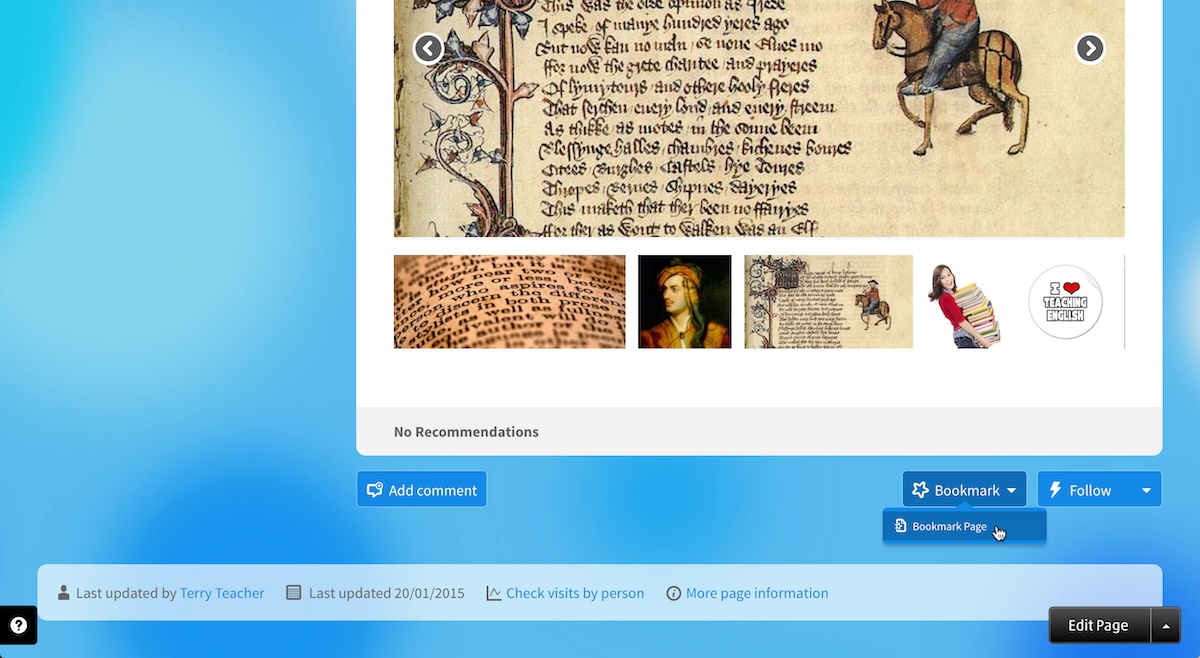Image resolution: width=1200 pixels, height=658 pixels.
Task: Select the Lord Byron portrait thumbnail
Action: (684, 301)
